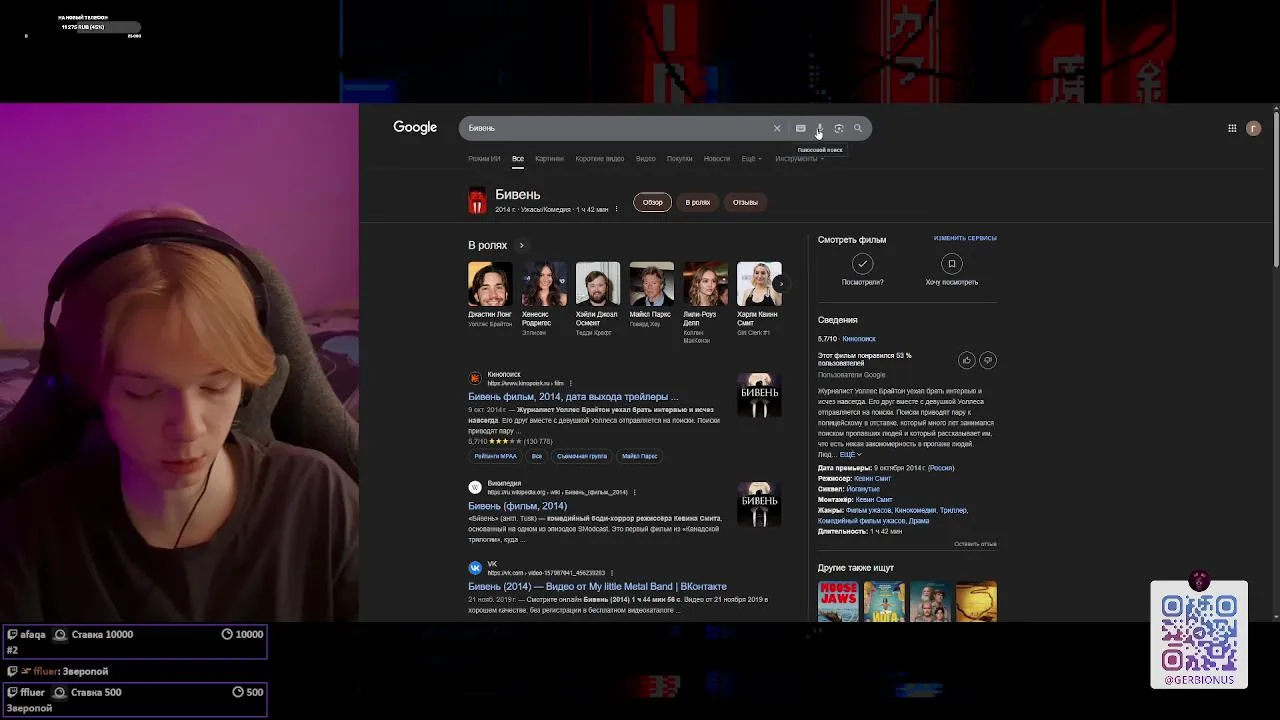Open three-dot menu of Википедия result
The height and width of the screenshot is (720, 1280).
click(634, 492)
